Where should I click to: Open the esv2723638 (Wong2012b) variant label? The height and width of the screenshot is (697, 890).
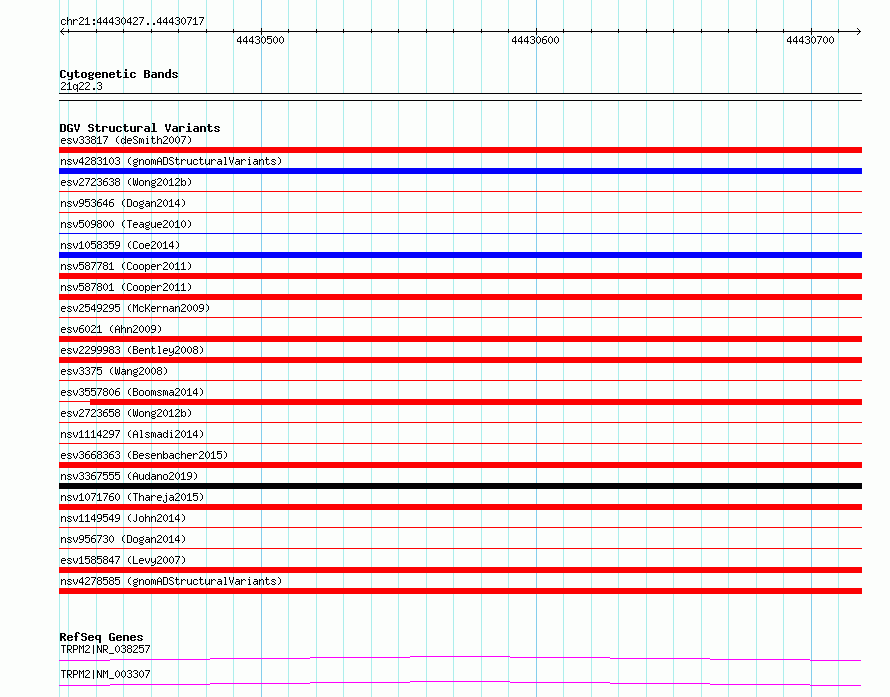[126, 182]
